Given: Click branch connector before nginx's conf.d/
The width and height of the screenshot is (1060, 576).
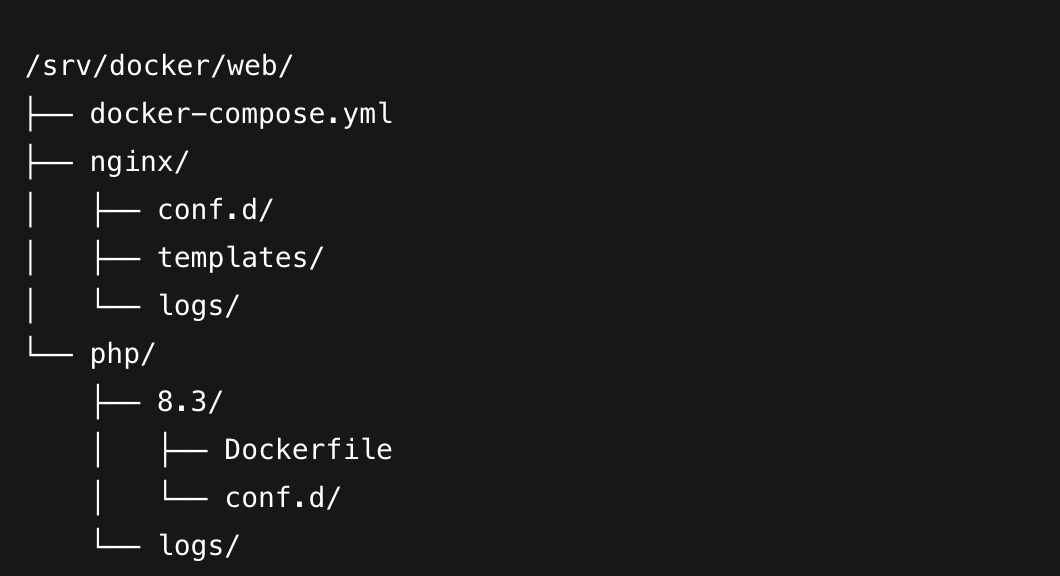Looking at the screenshot, I should tap(116, 210).
